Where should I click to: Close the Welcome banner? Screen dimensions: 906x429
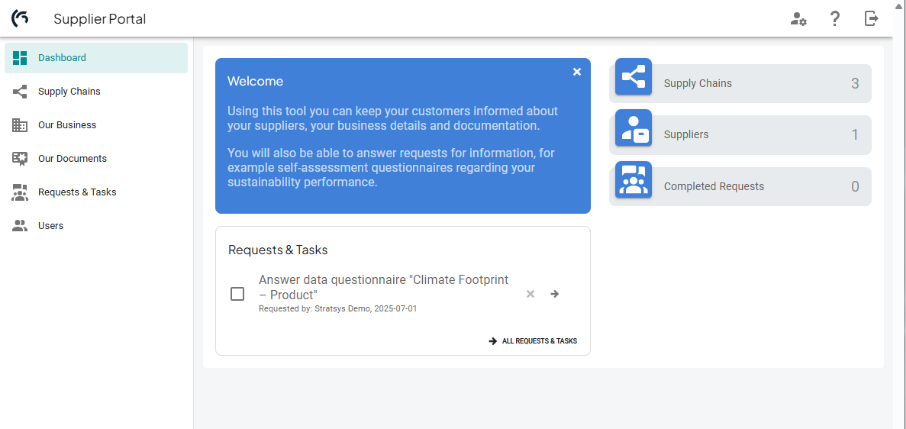click(x=577, y=72)
